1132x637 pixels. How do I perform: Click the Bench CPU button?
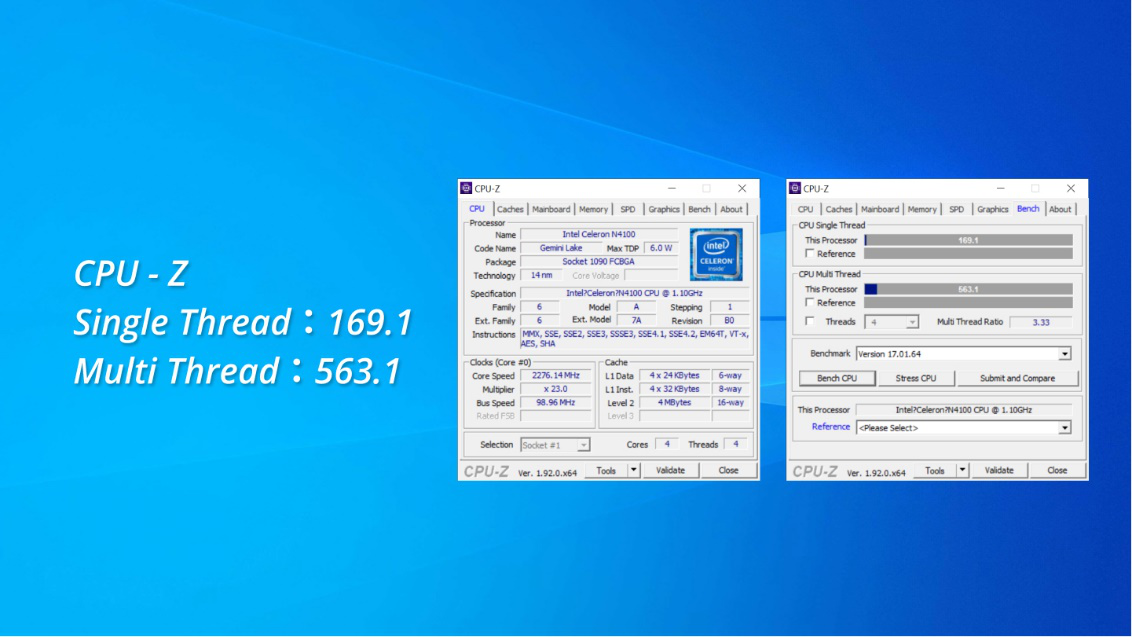(x=837, y=378)
